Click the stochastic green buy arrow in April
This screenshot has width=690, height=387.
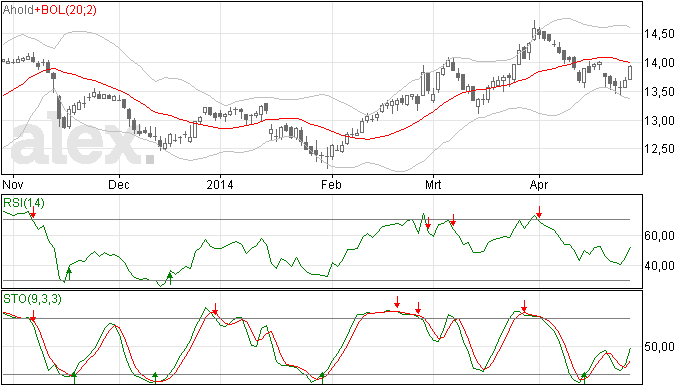point(584,378)
